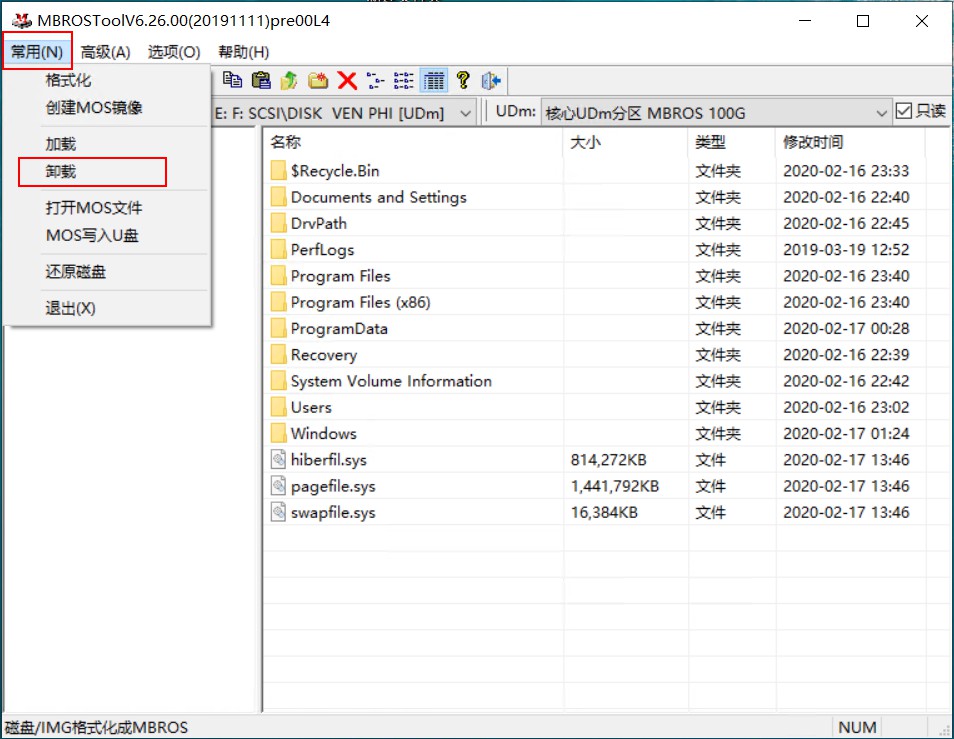The image size is (954, 739).
Task: Select 卸载 from the open menu
Action: (64, 171)
